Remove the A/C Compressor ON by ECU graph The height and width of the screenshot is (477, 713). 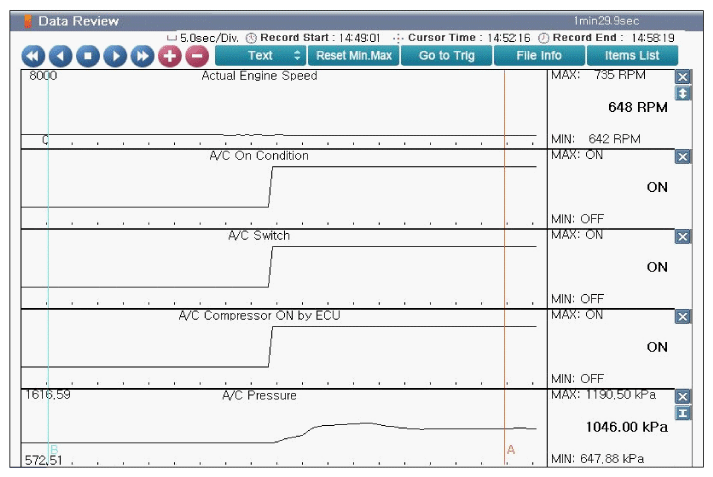click(x=683, y=317)
